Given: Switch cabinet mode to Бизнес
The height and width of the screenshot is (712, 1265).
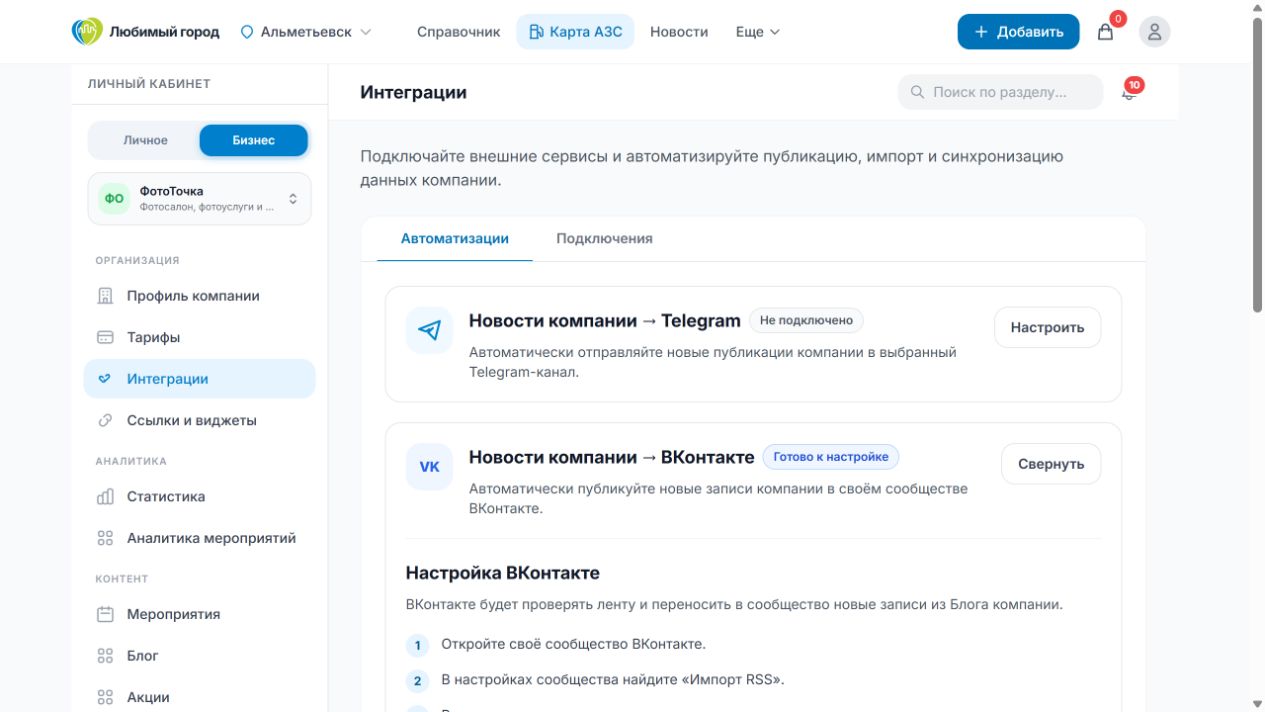Looking at the screenshot, I should 253,140.
